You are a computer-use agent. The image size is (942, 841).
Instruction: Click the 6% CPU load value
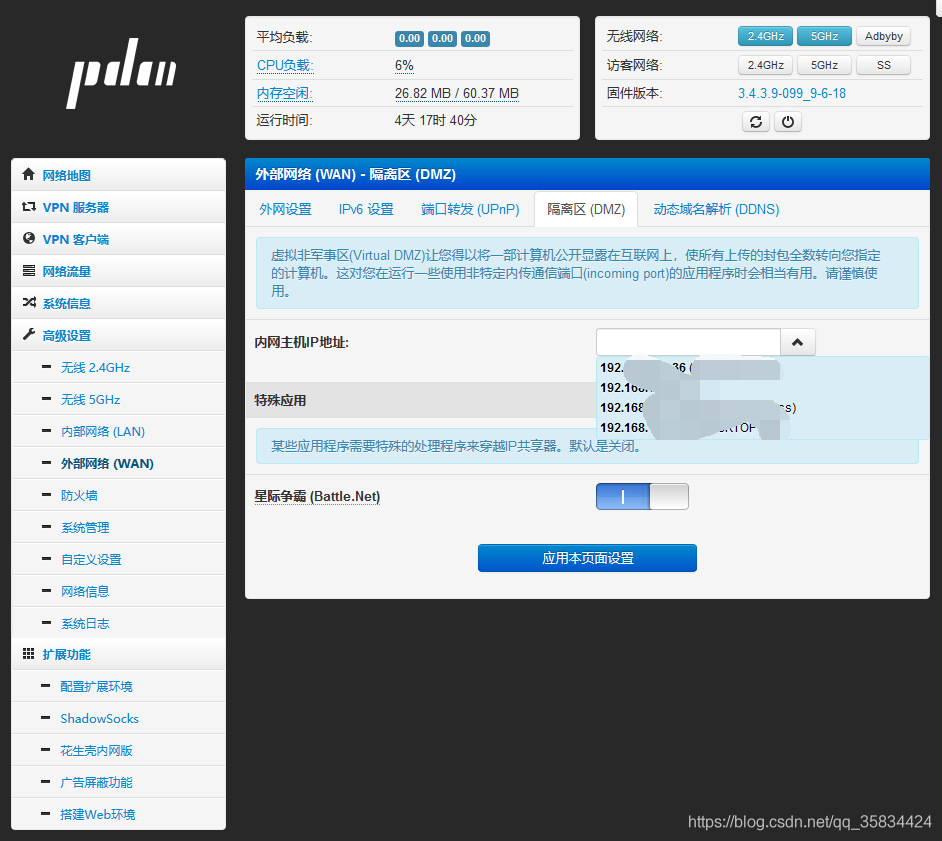coord(404,65)
